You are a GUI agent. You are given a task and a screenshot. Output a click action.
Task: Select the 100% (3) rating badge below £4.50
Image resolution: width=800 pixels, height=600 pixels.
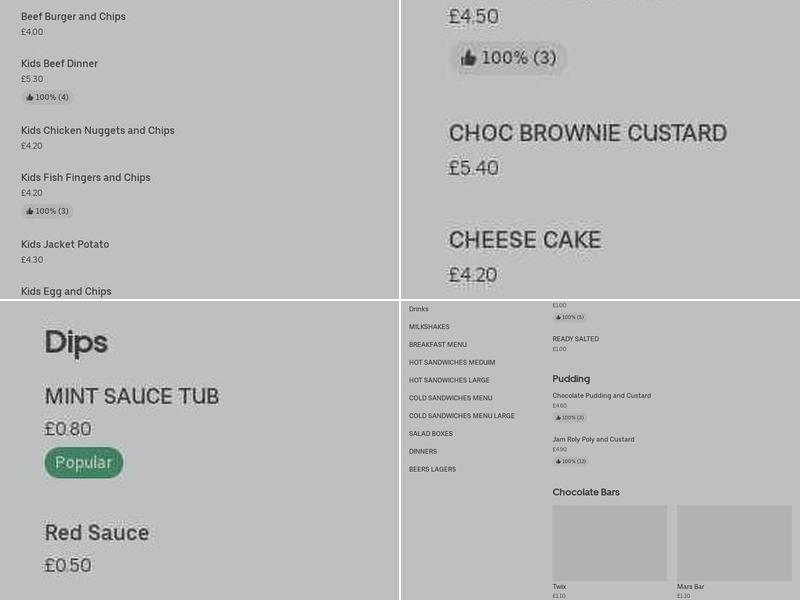[x=509, y=59]
